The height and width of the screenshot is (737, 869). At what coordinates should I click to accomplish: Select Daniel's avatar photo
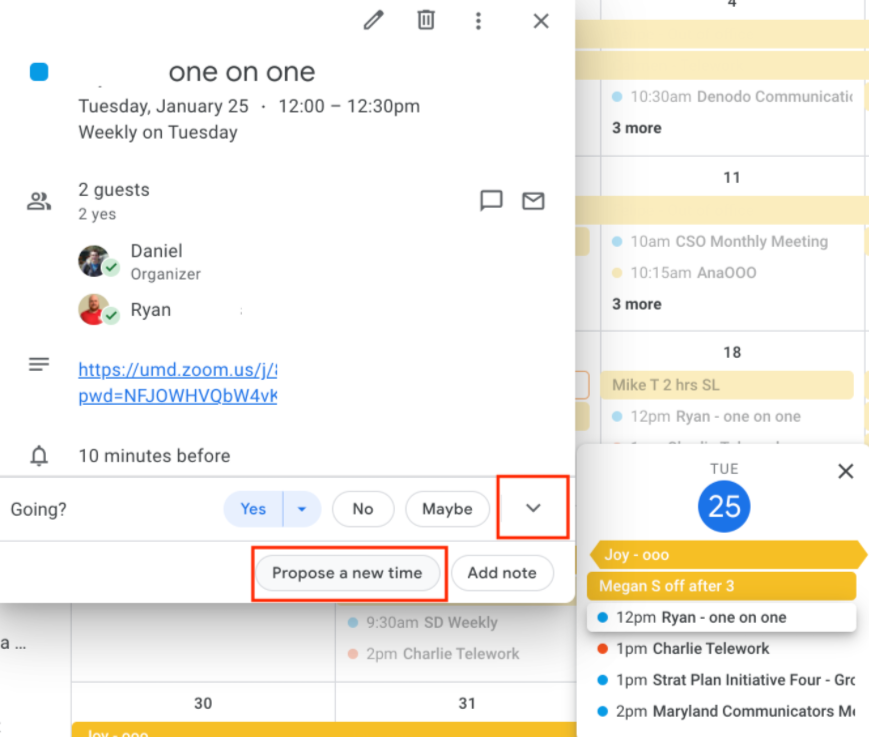94,260
